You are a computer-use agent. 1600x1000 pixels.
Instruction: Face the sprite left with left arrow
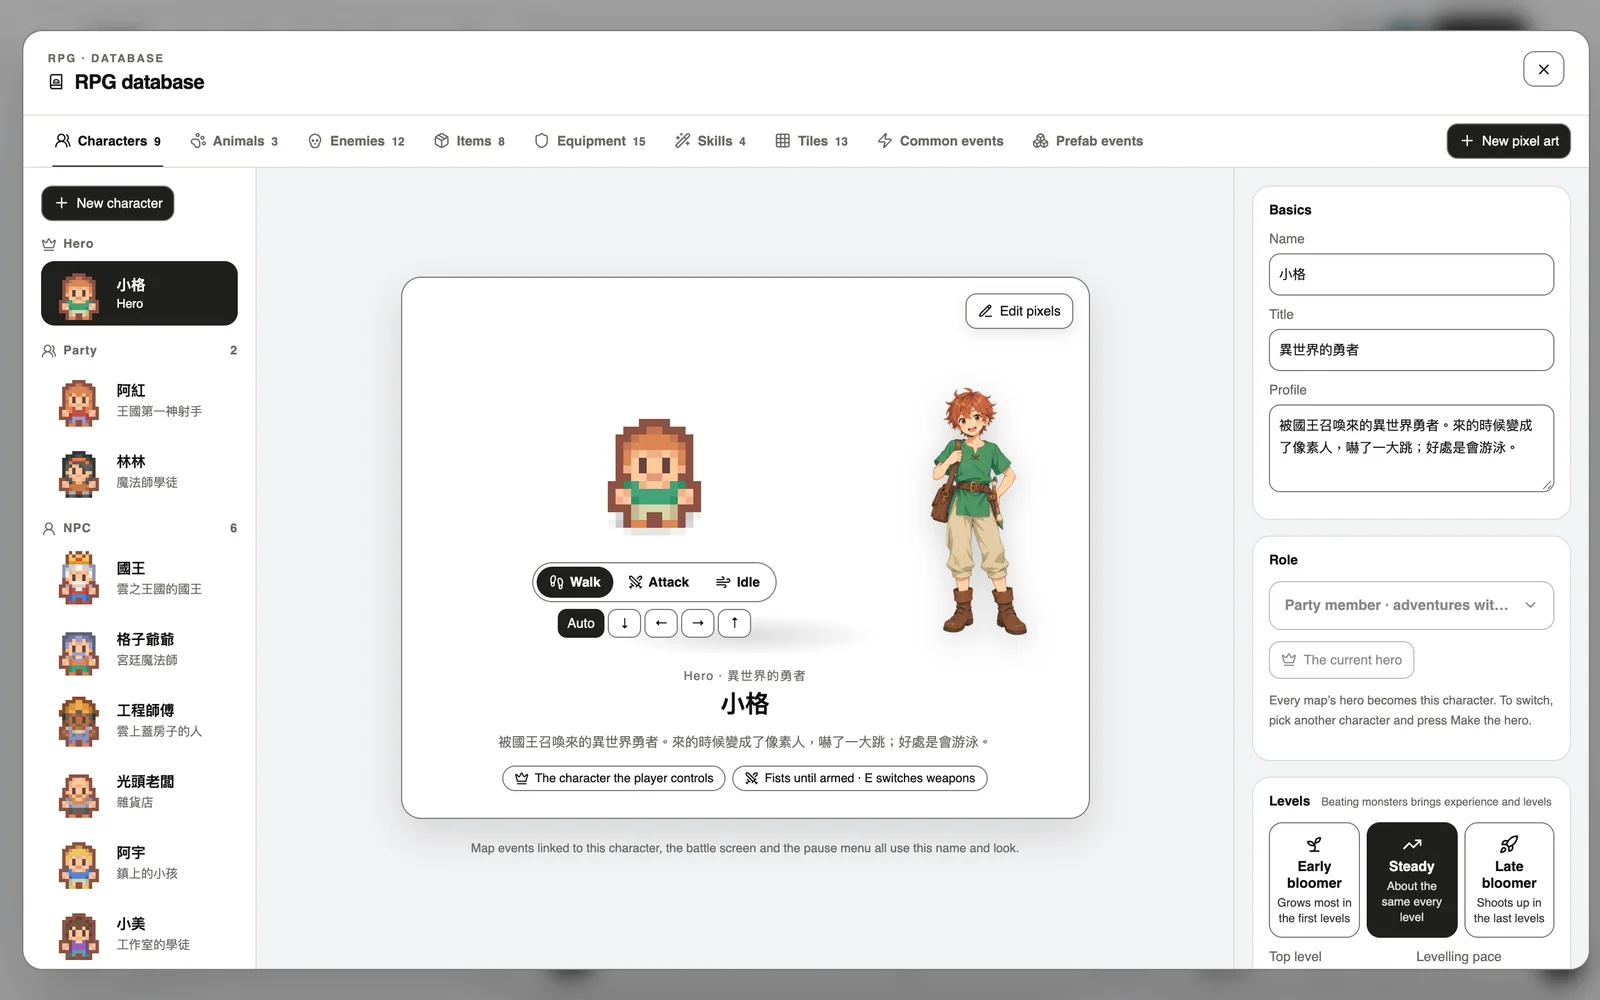pos(661,623)
